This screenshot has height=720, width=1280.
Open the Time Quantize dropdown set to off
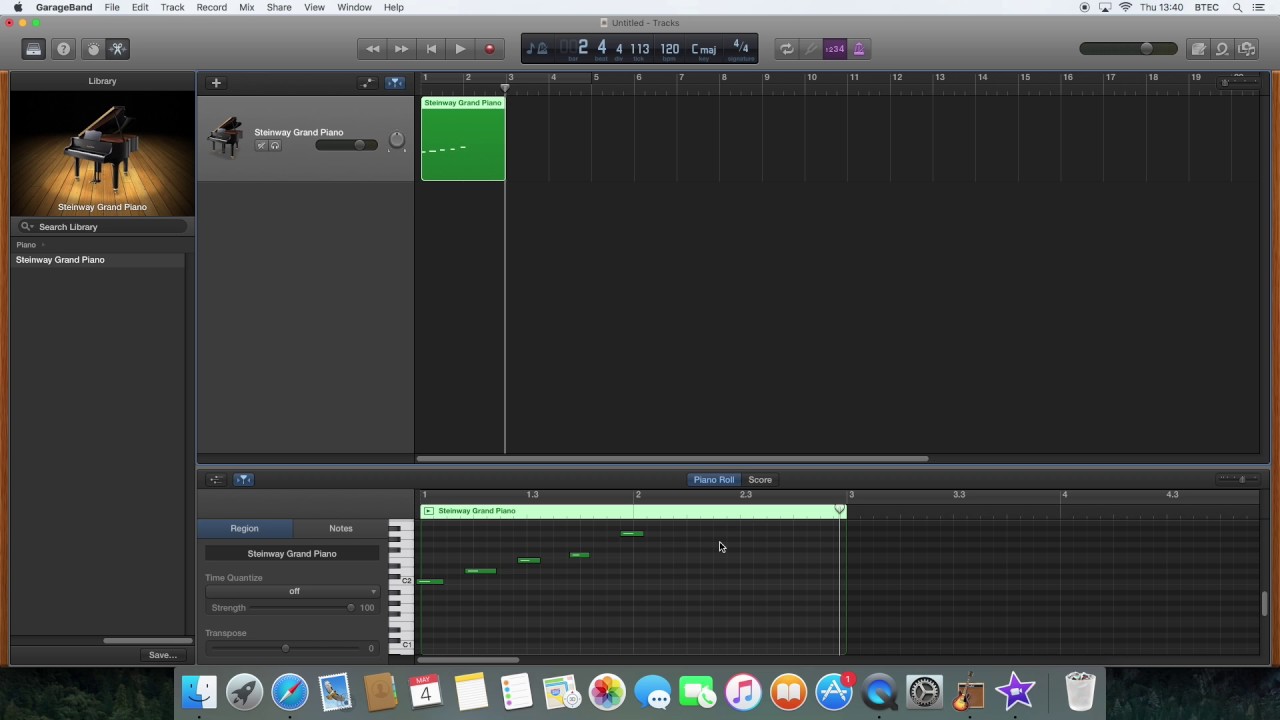[292, 592]
